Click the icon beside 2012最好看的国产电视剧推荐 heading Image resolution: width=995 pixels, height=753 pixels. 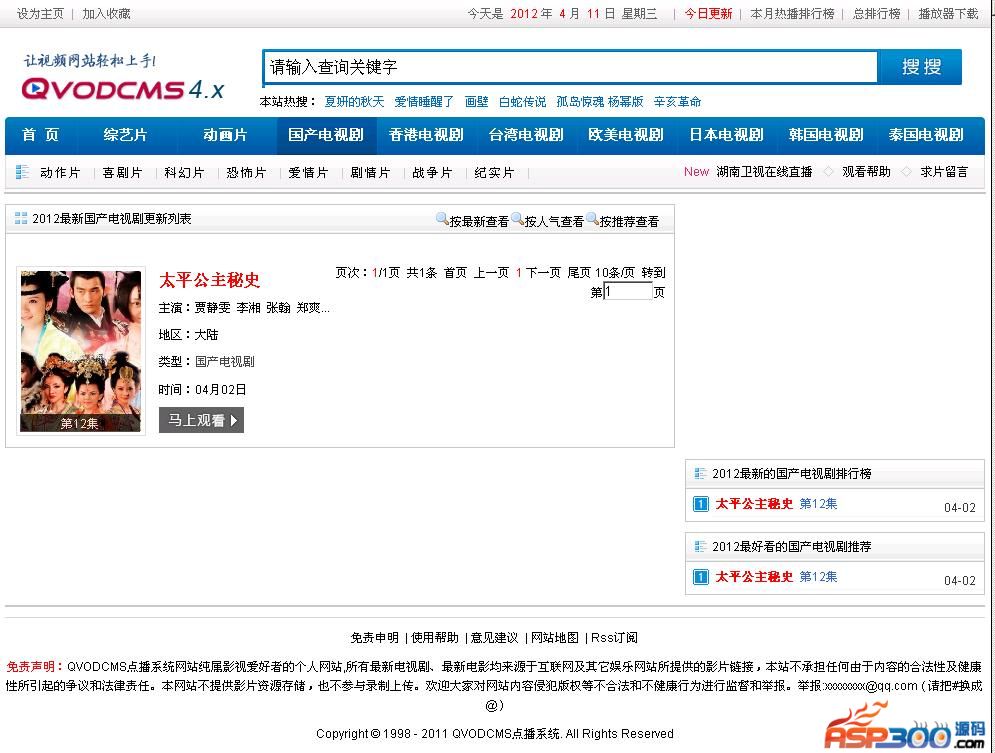[x=701, y=546]
